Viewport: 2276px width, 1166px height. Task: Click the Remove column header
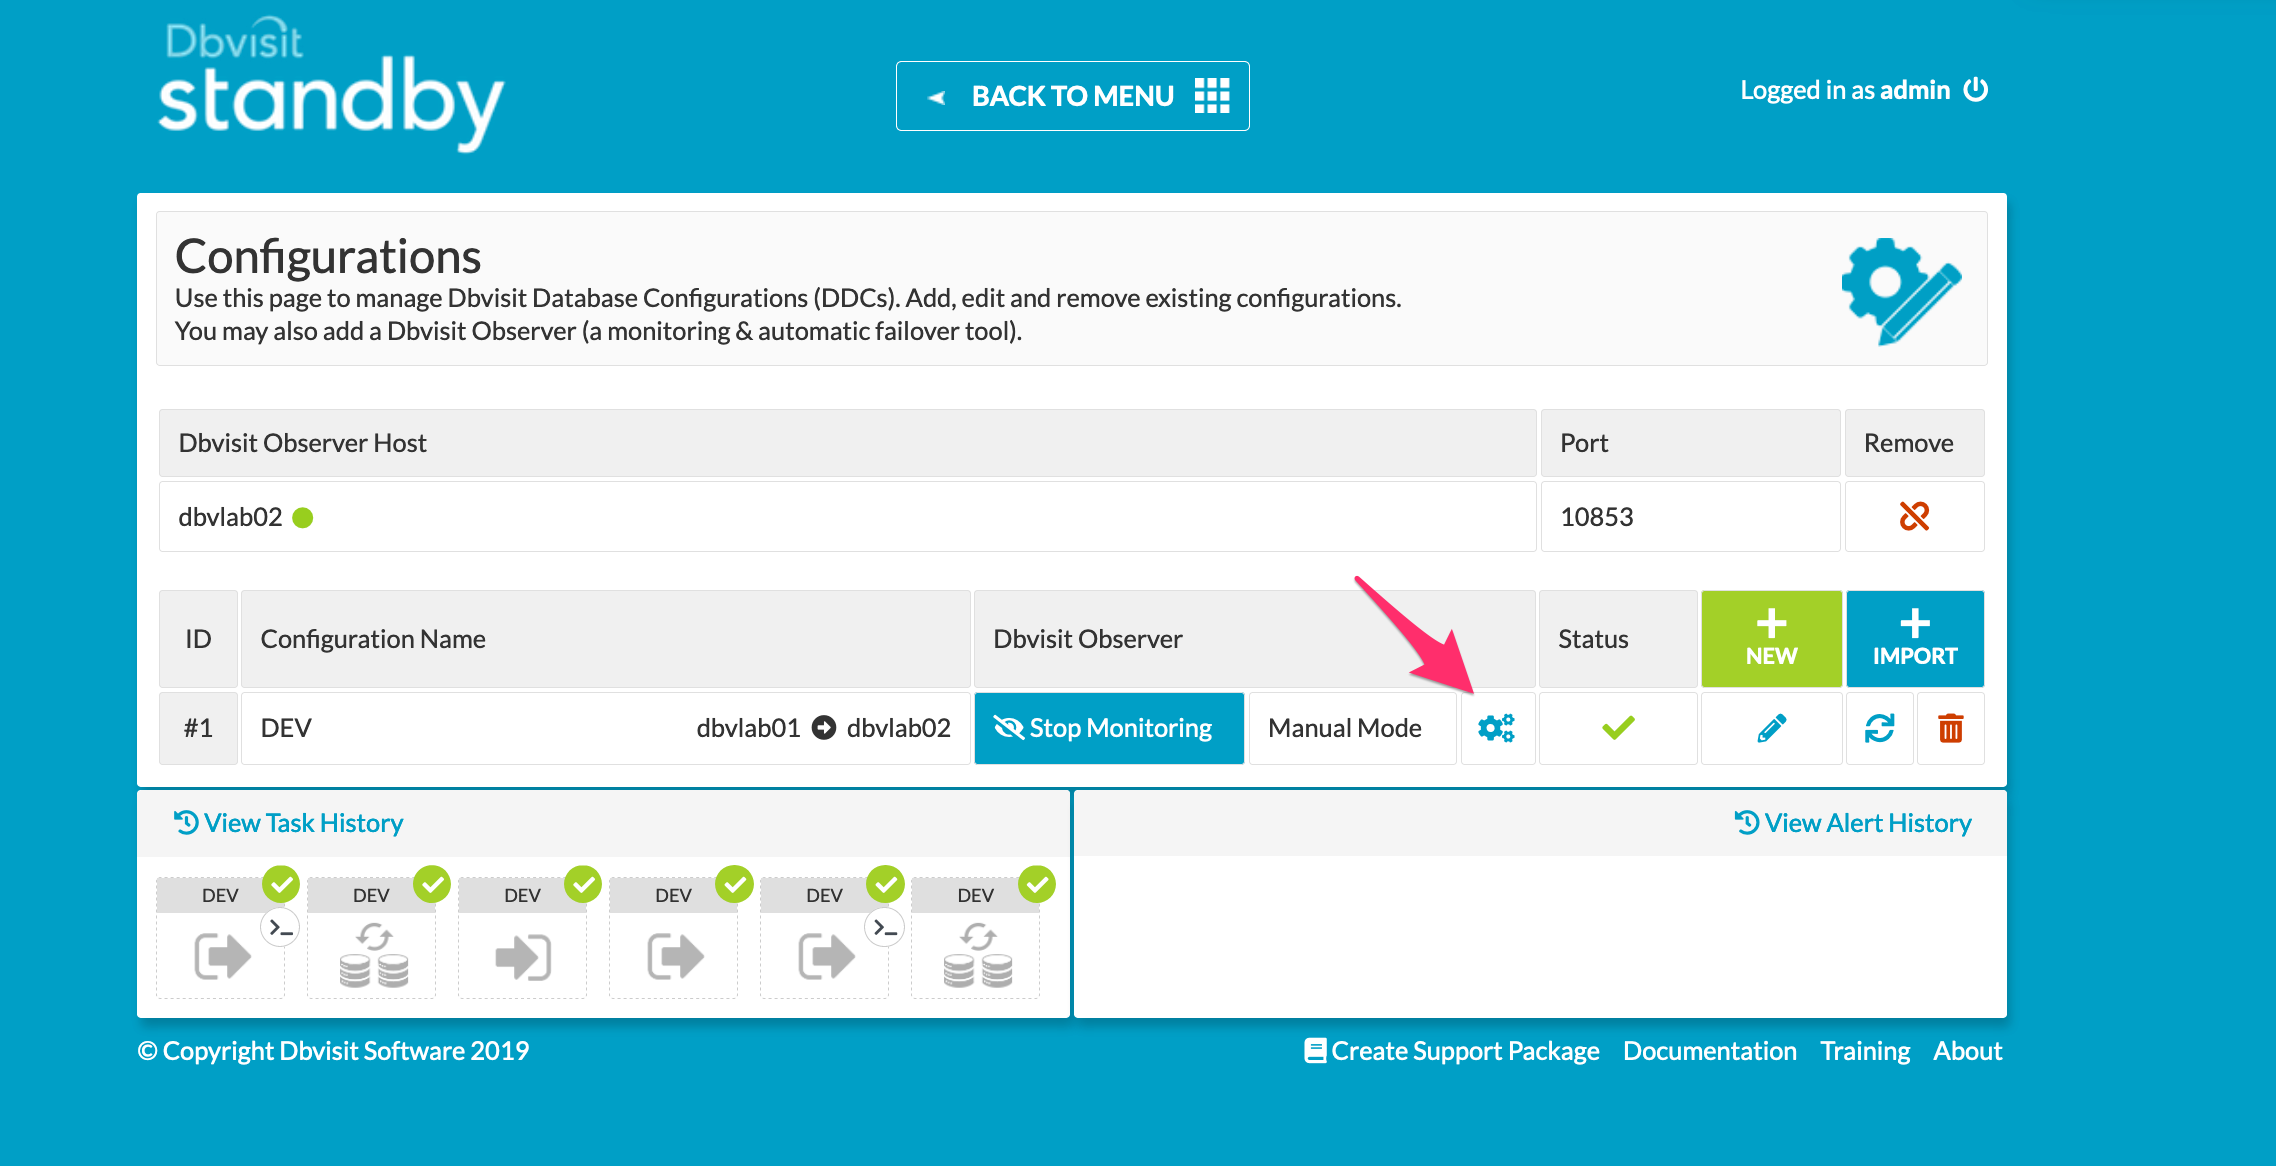(x=1914, y=443)
